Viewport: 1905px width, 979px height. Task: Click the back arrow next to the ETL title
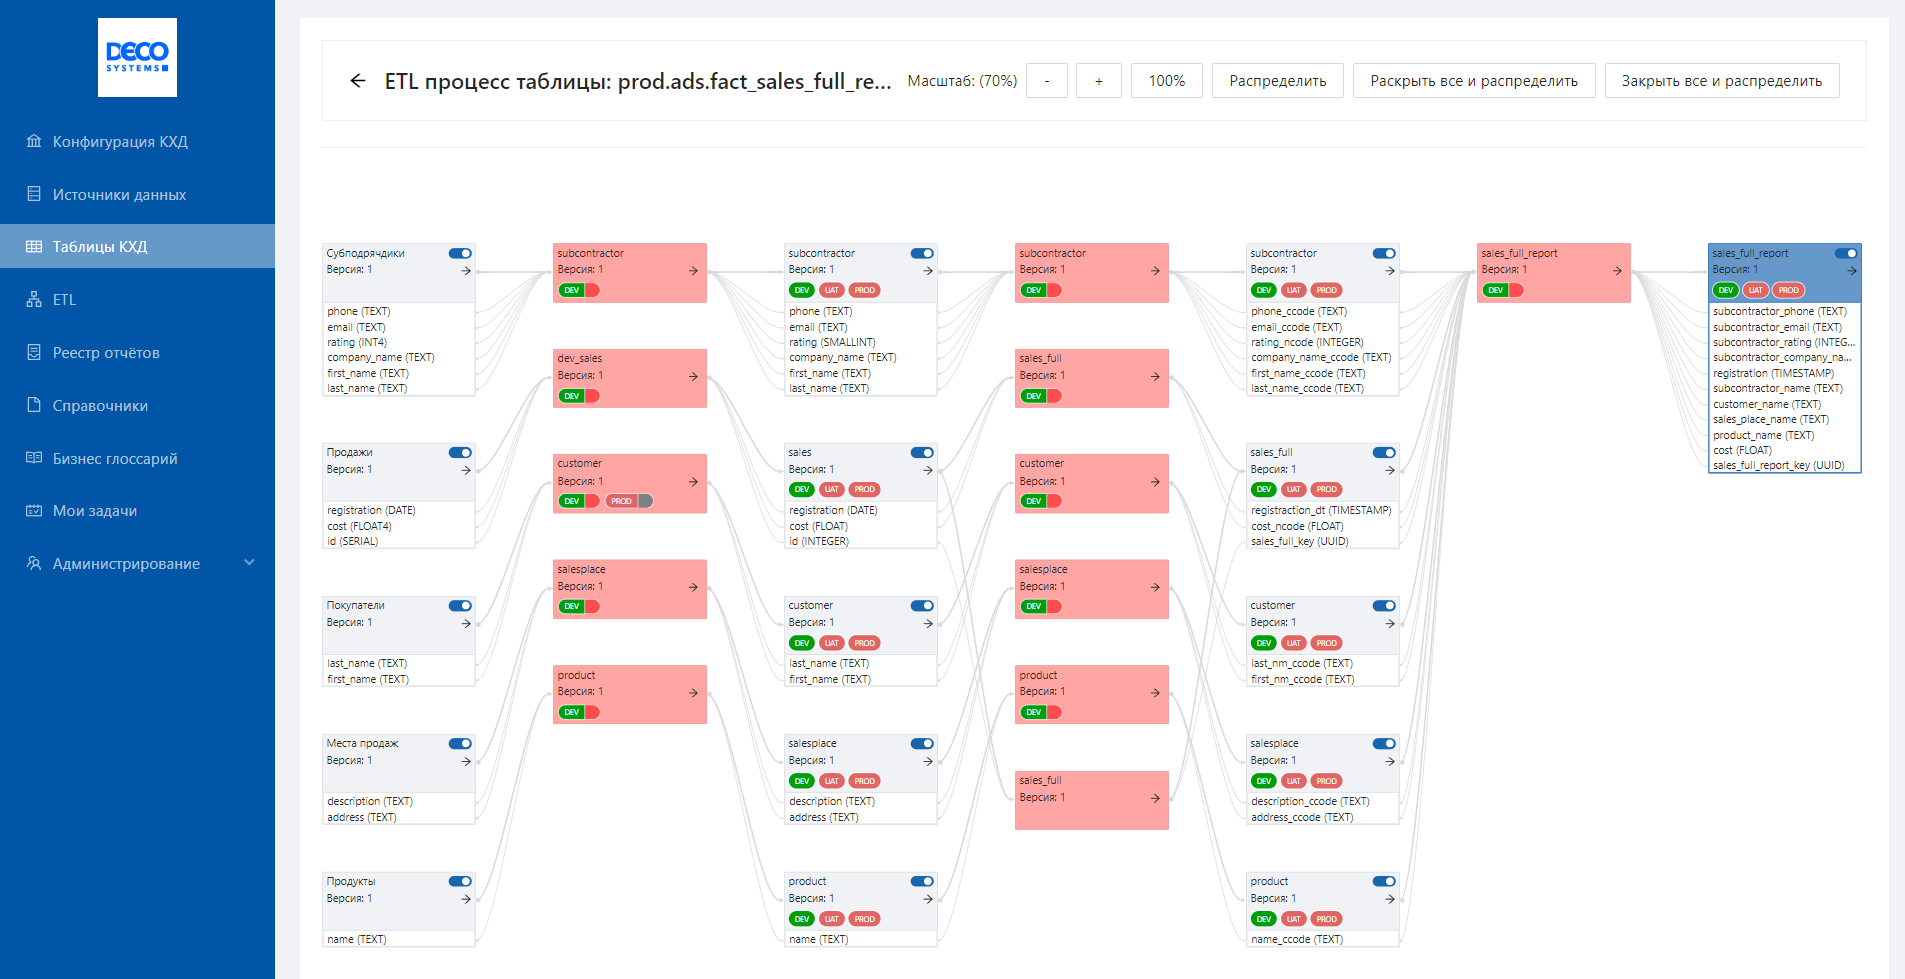(x=357, y=80)
